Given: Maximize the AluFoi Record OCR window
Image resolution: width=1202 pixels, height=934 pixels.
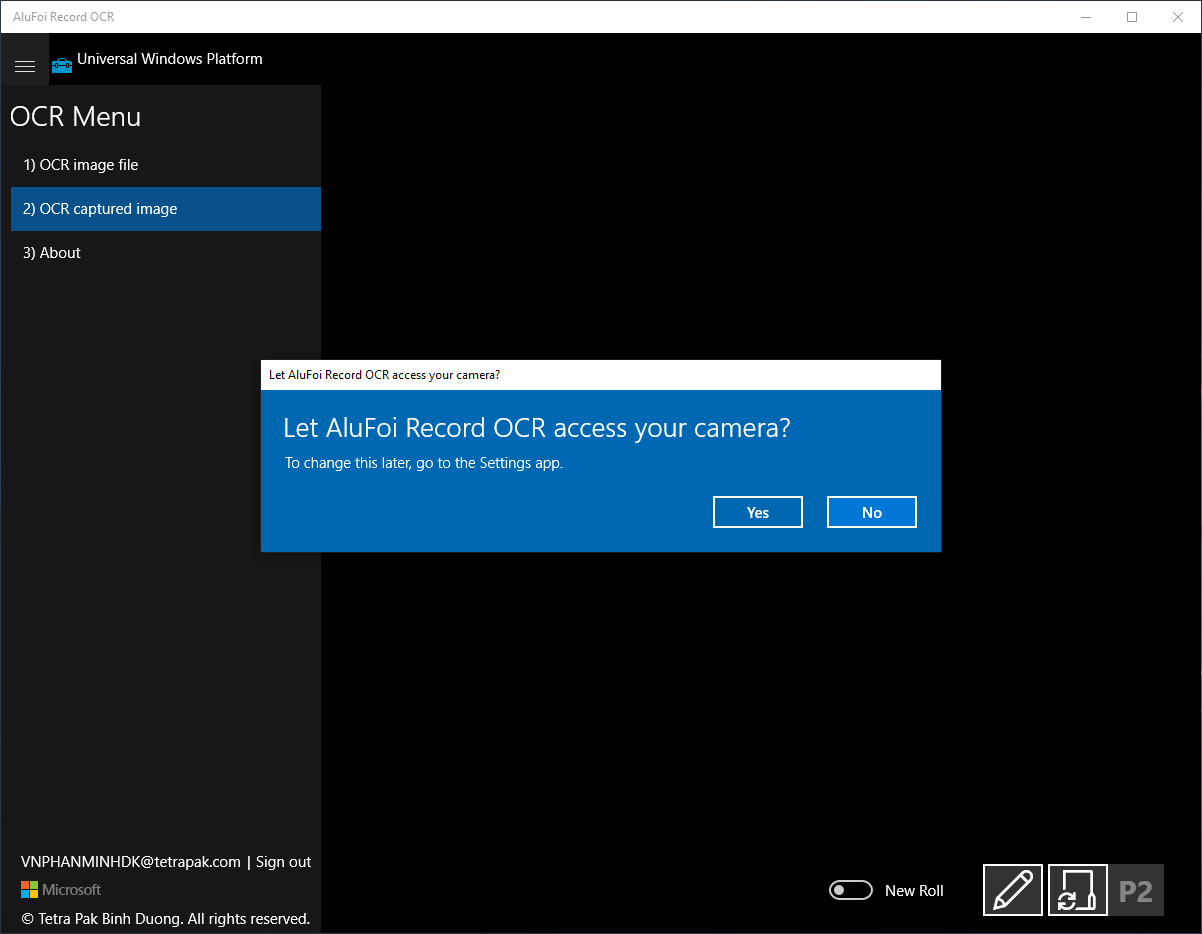Looking at the screenshot, I should tap(1132, 17).
